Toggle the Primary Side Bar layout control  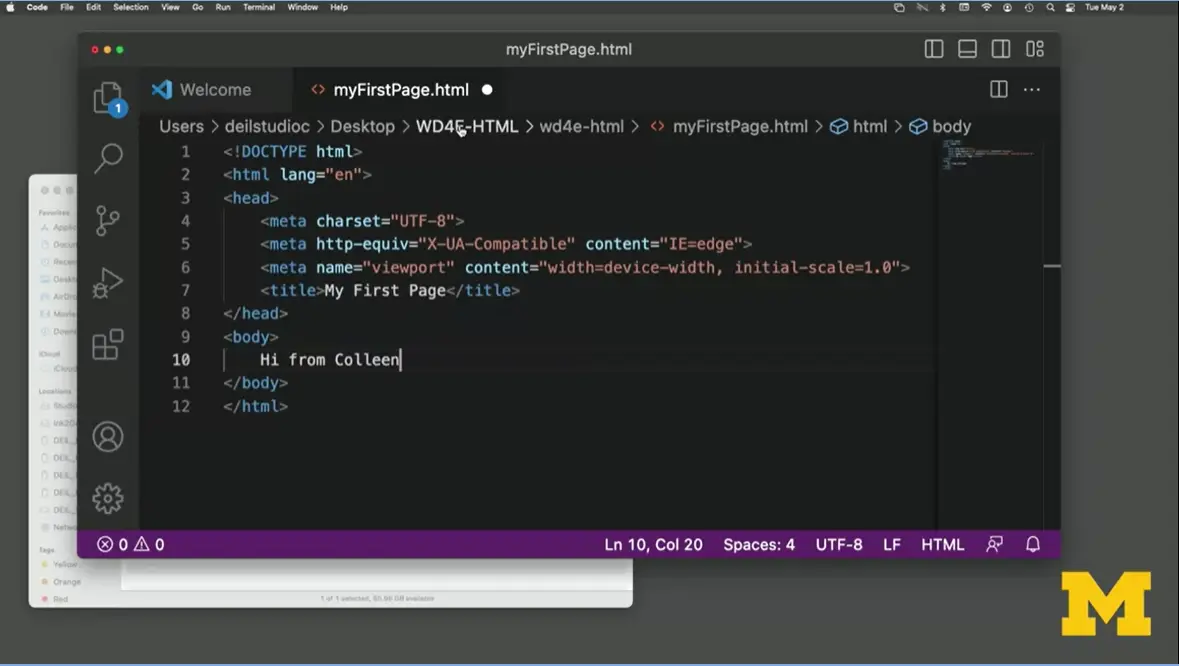[x=932, y=48]
